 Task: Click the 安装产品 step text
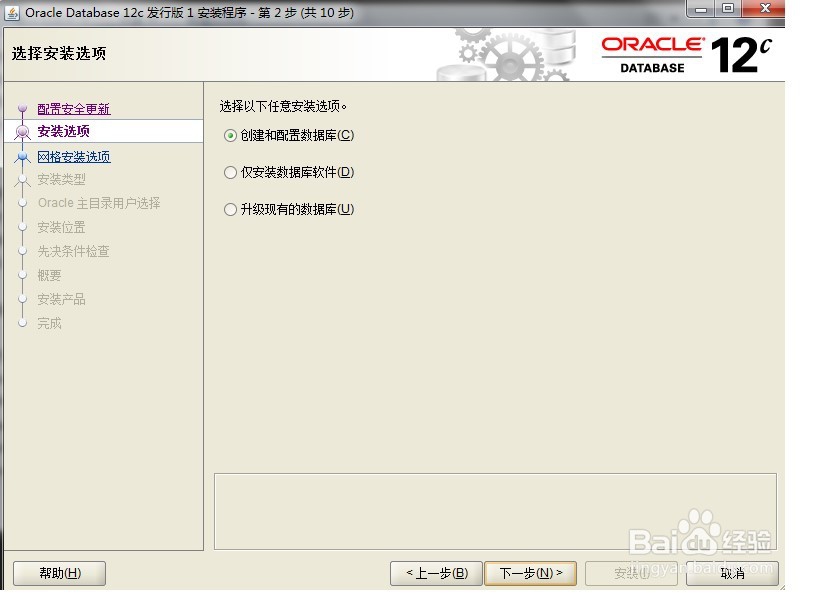(x=61, y=299)
